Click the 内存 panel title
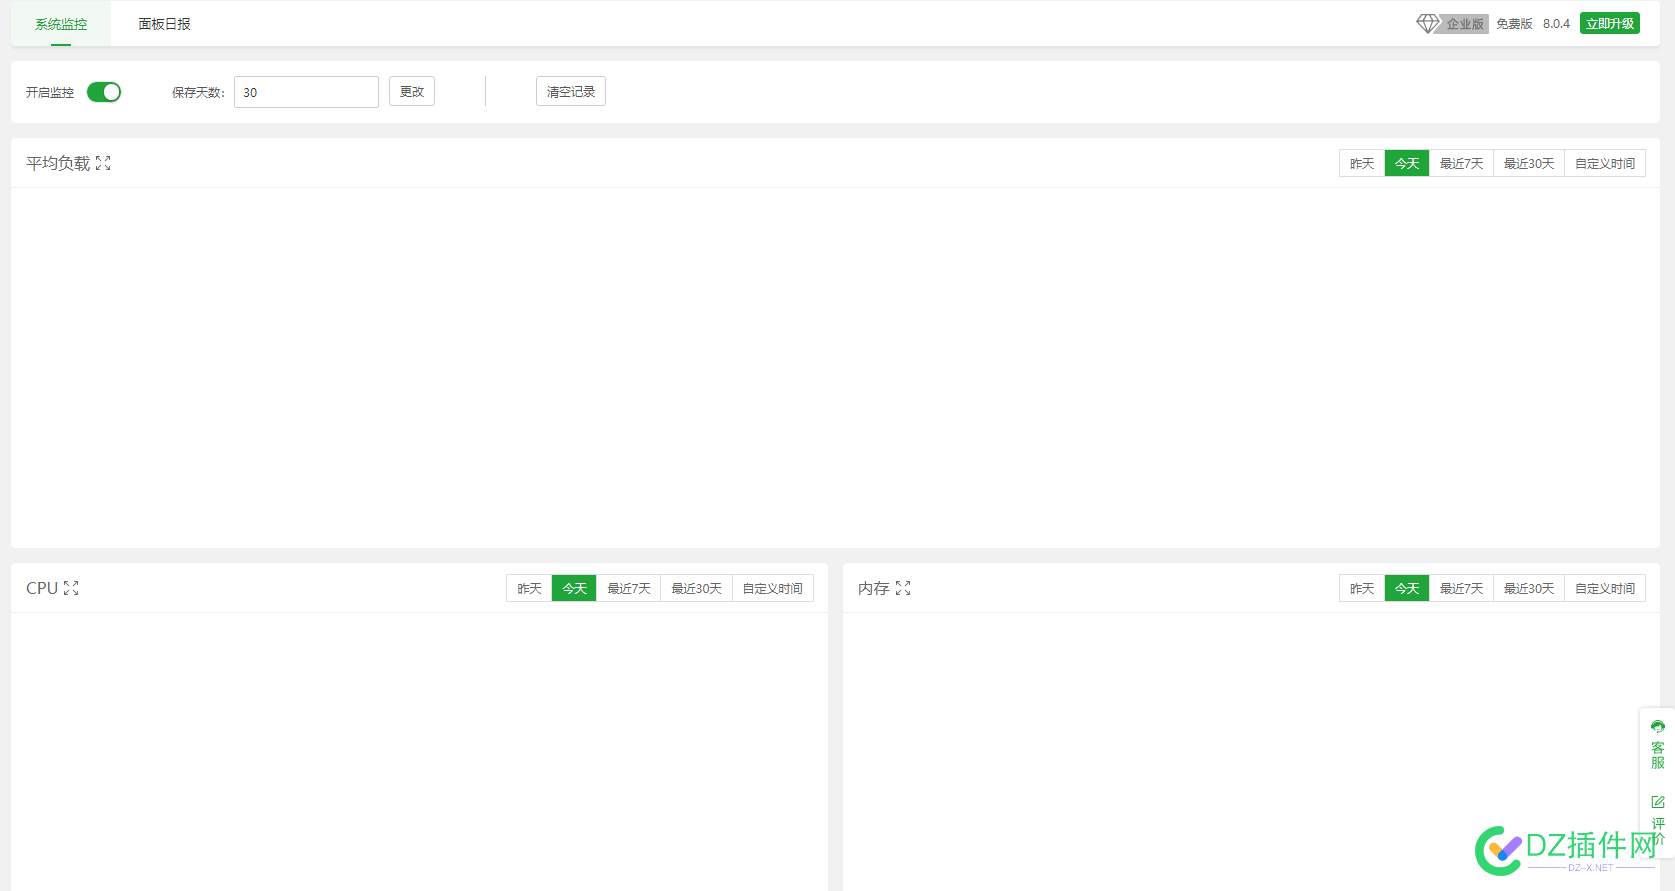Viewport: 1675px width, 891px height. pos(874,588)
